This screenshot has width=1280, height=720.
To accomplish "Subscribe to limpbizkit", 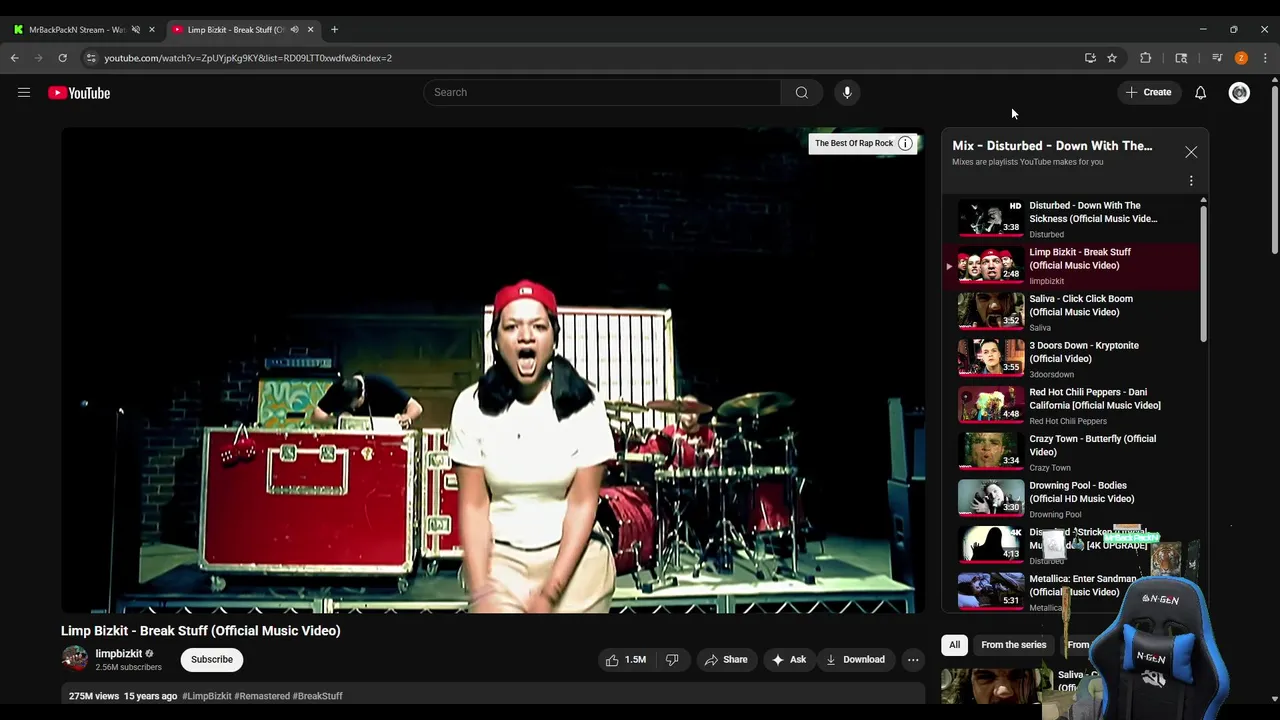I will coord(212,660).
